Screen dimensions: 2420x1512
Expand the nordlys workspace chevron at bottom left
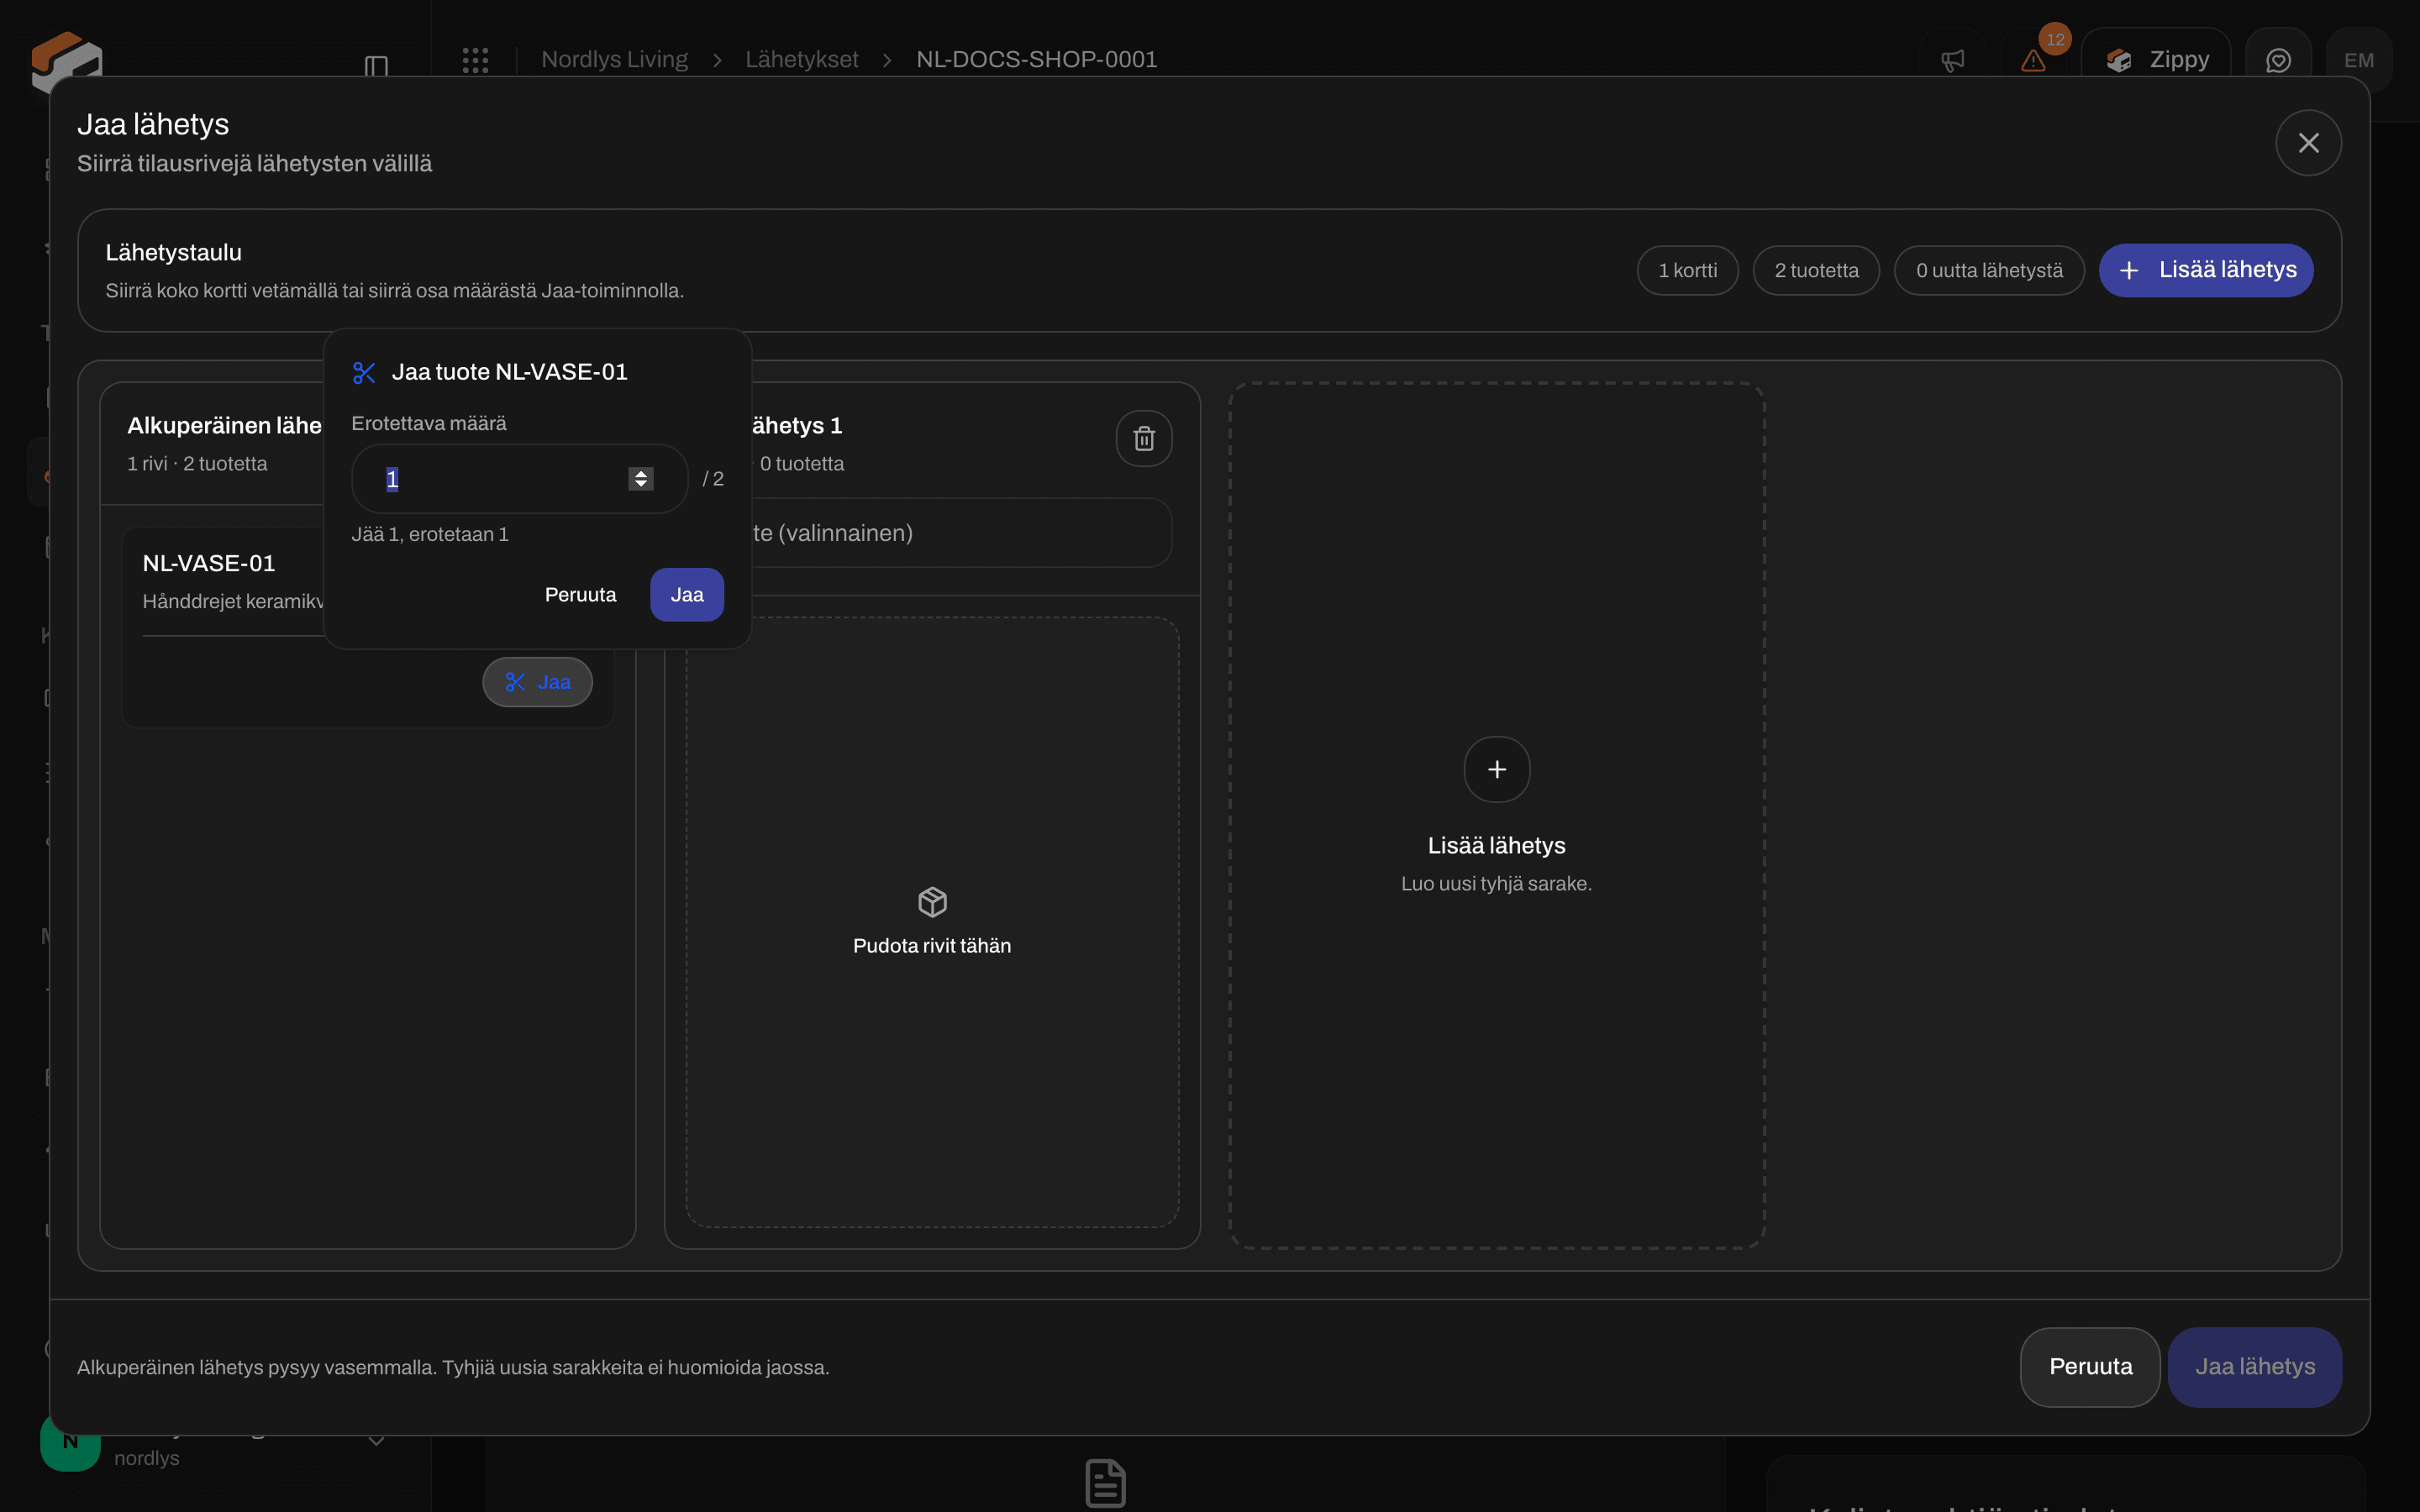376,1441
